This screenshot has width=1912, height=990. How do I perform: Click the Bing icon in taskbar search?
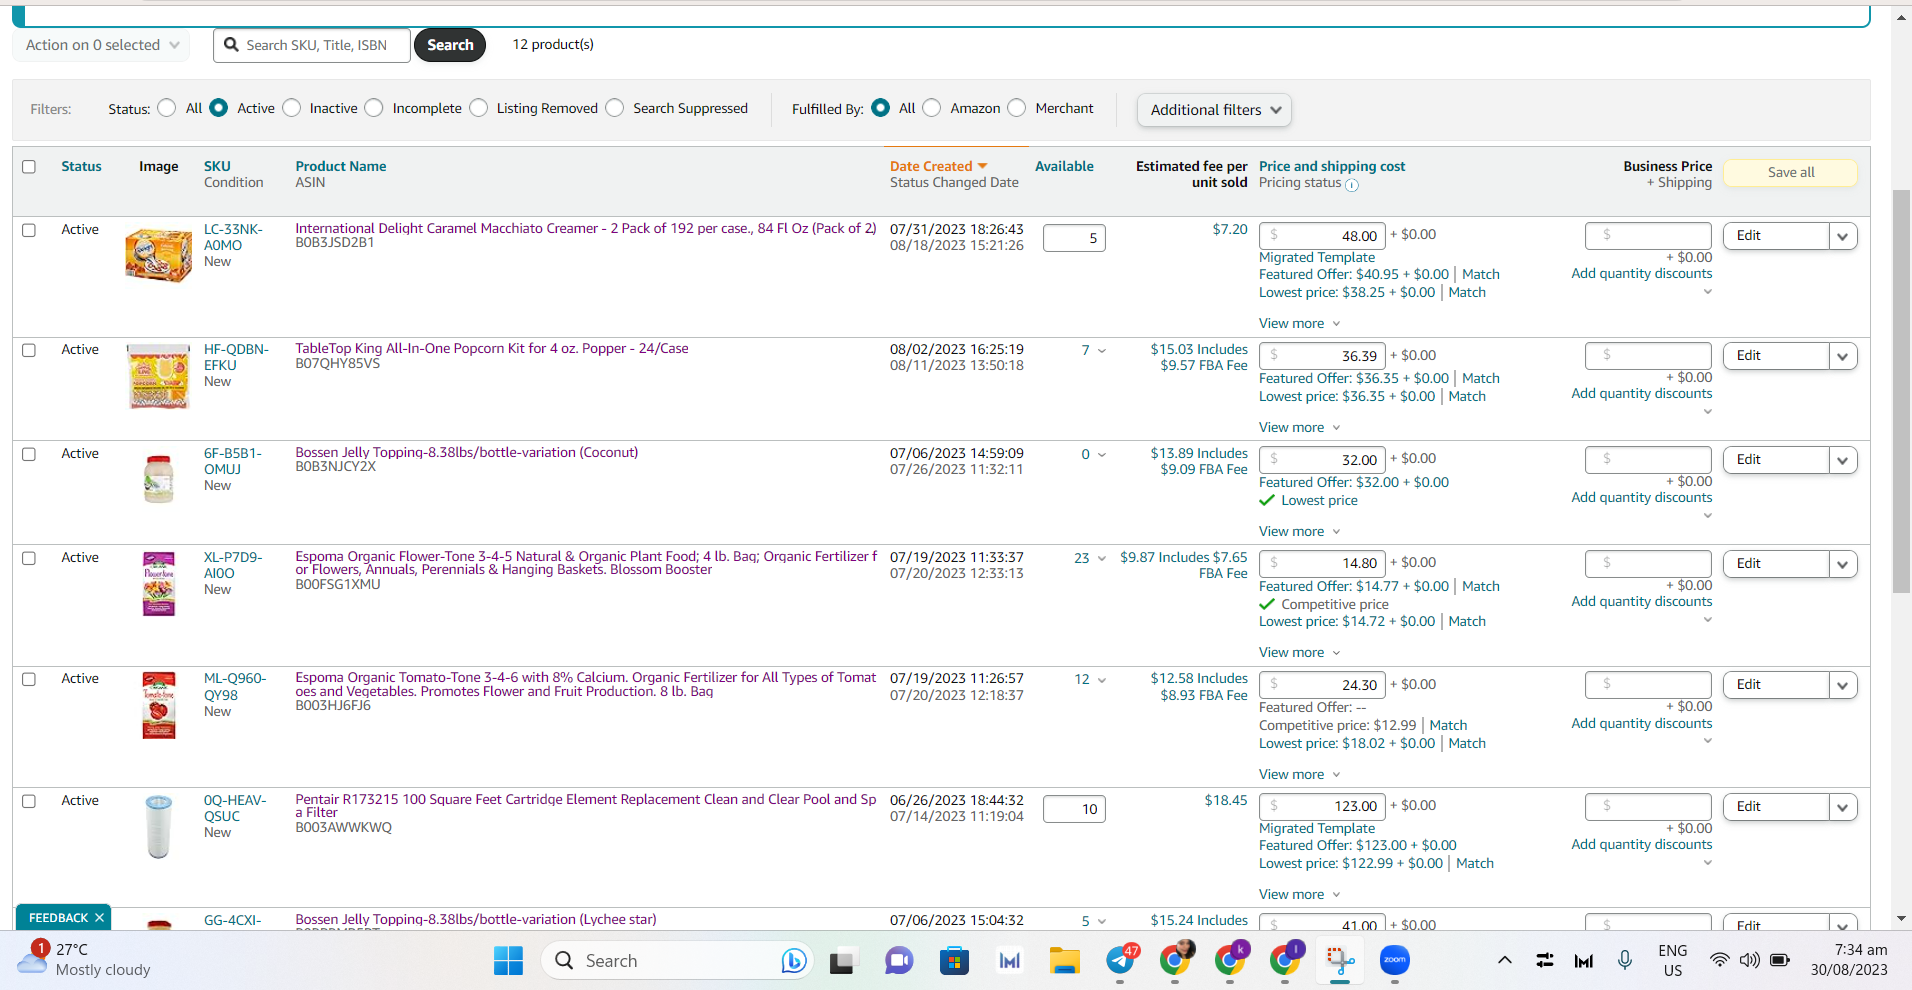(794, 961)
